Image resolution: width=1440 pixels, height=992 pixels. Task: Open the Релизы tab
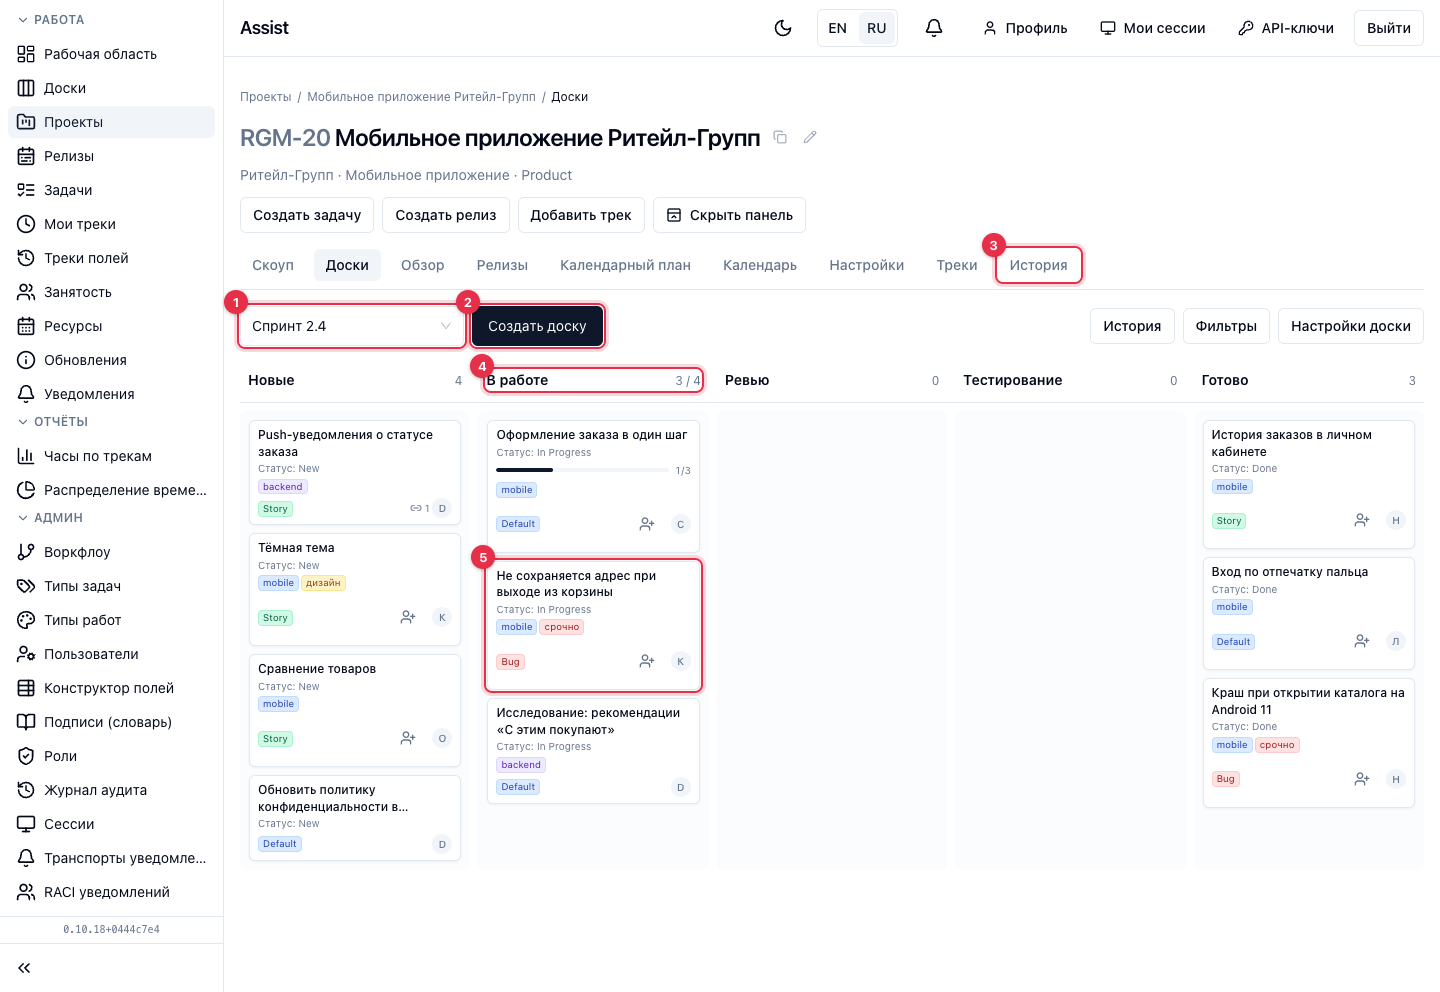502,265
